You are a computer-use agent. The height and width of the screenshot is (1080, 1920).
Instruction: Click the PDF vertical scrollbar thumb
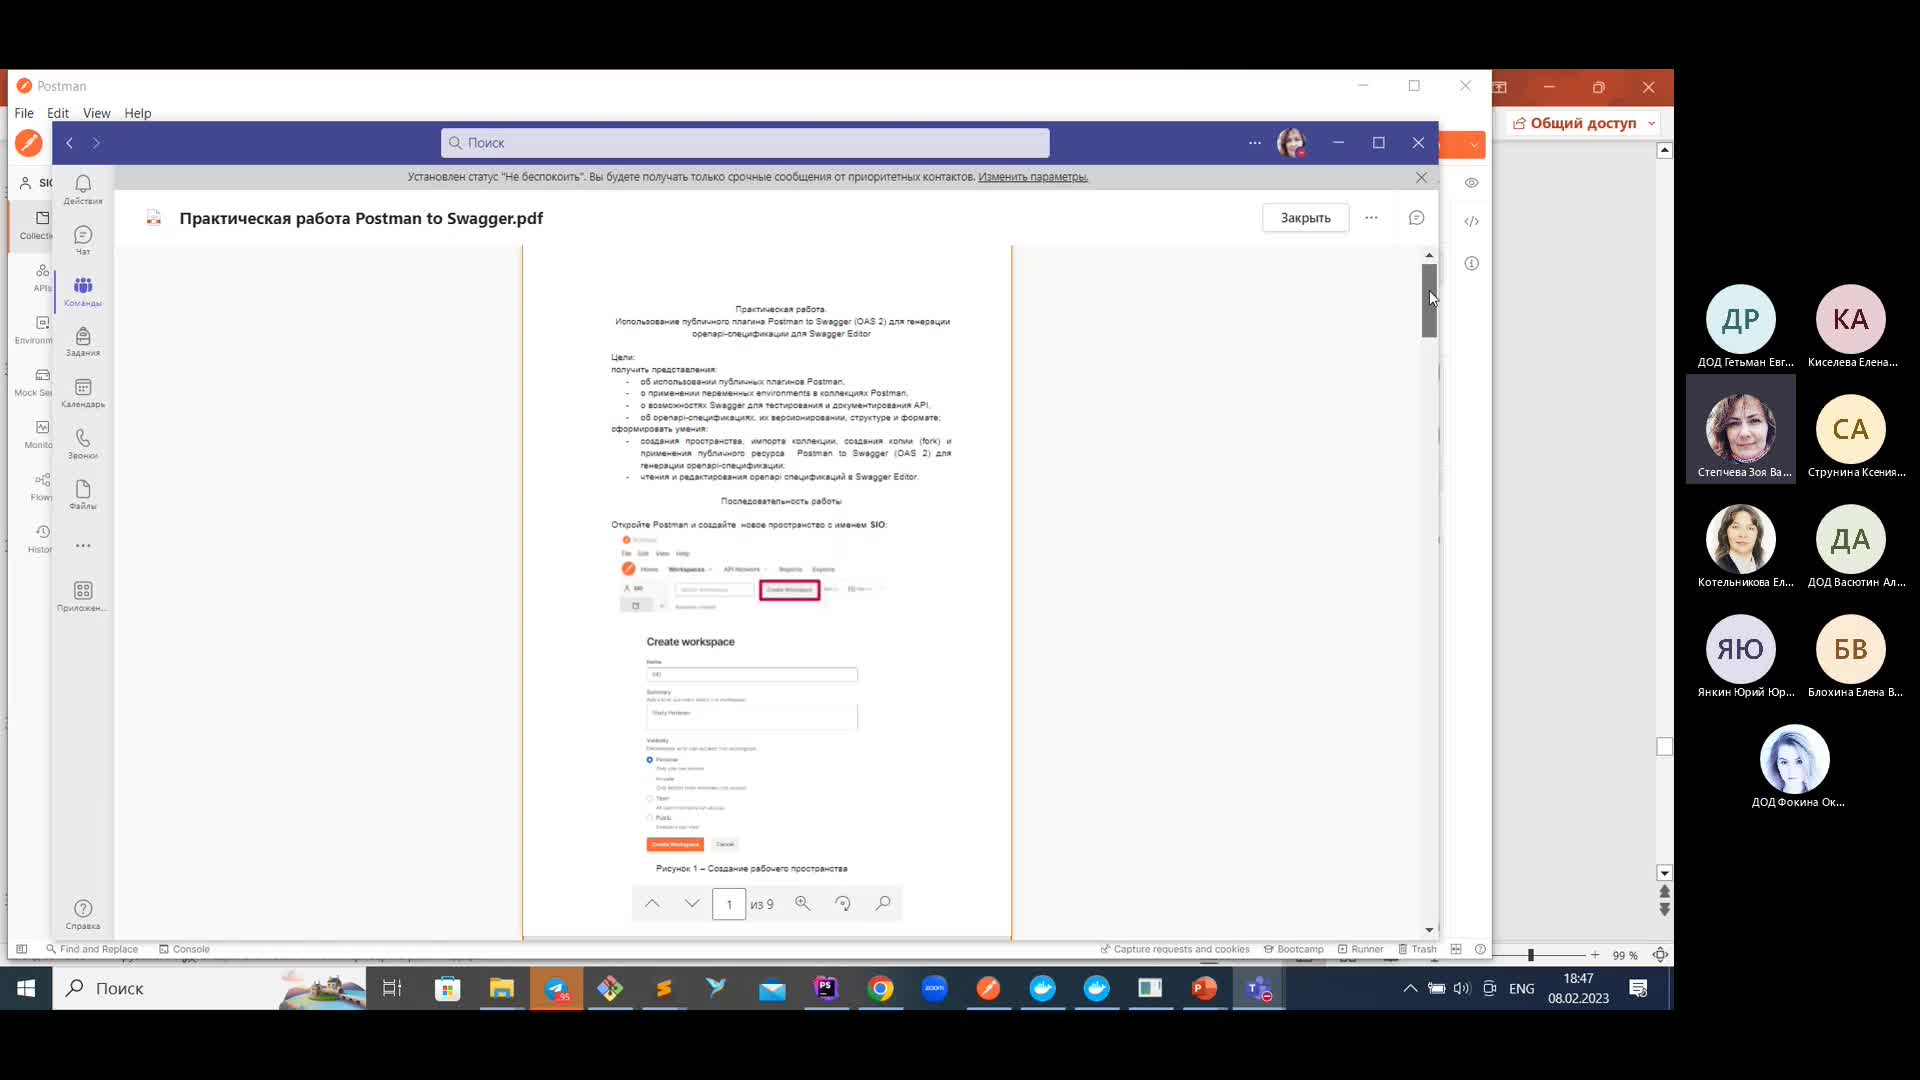(x=1429, y=301)
